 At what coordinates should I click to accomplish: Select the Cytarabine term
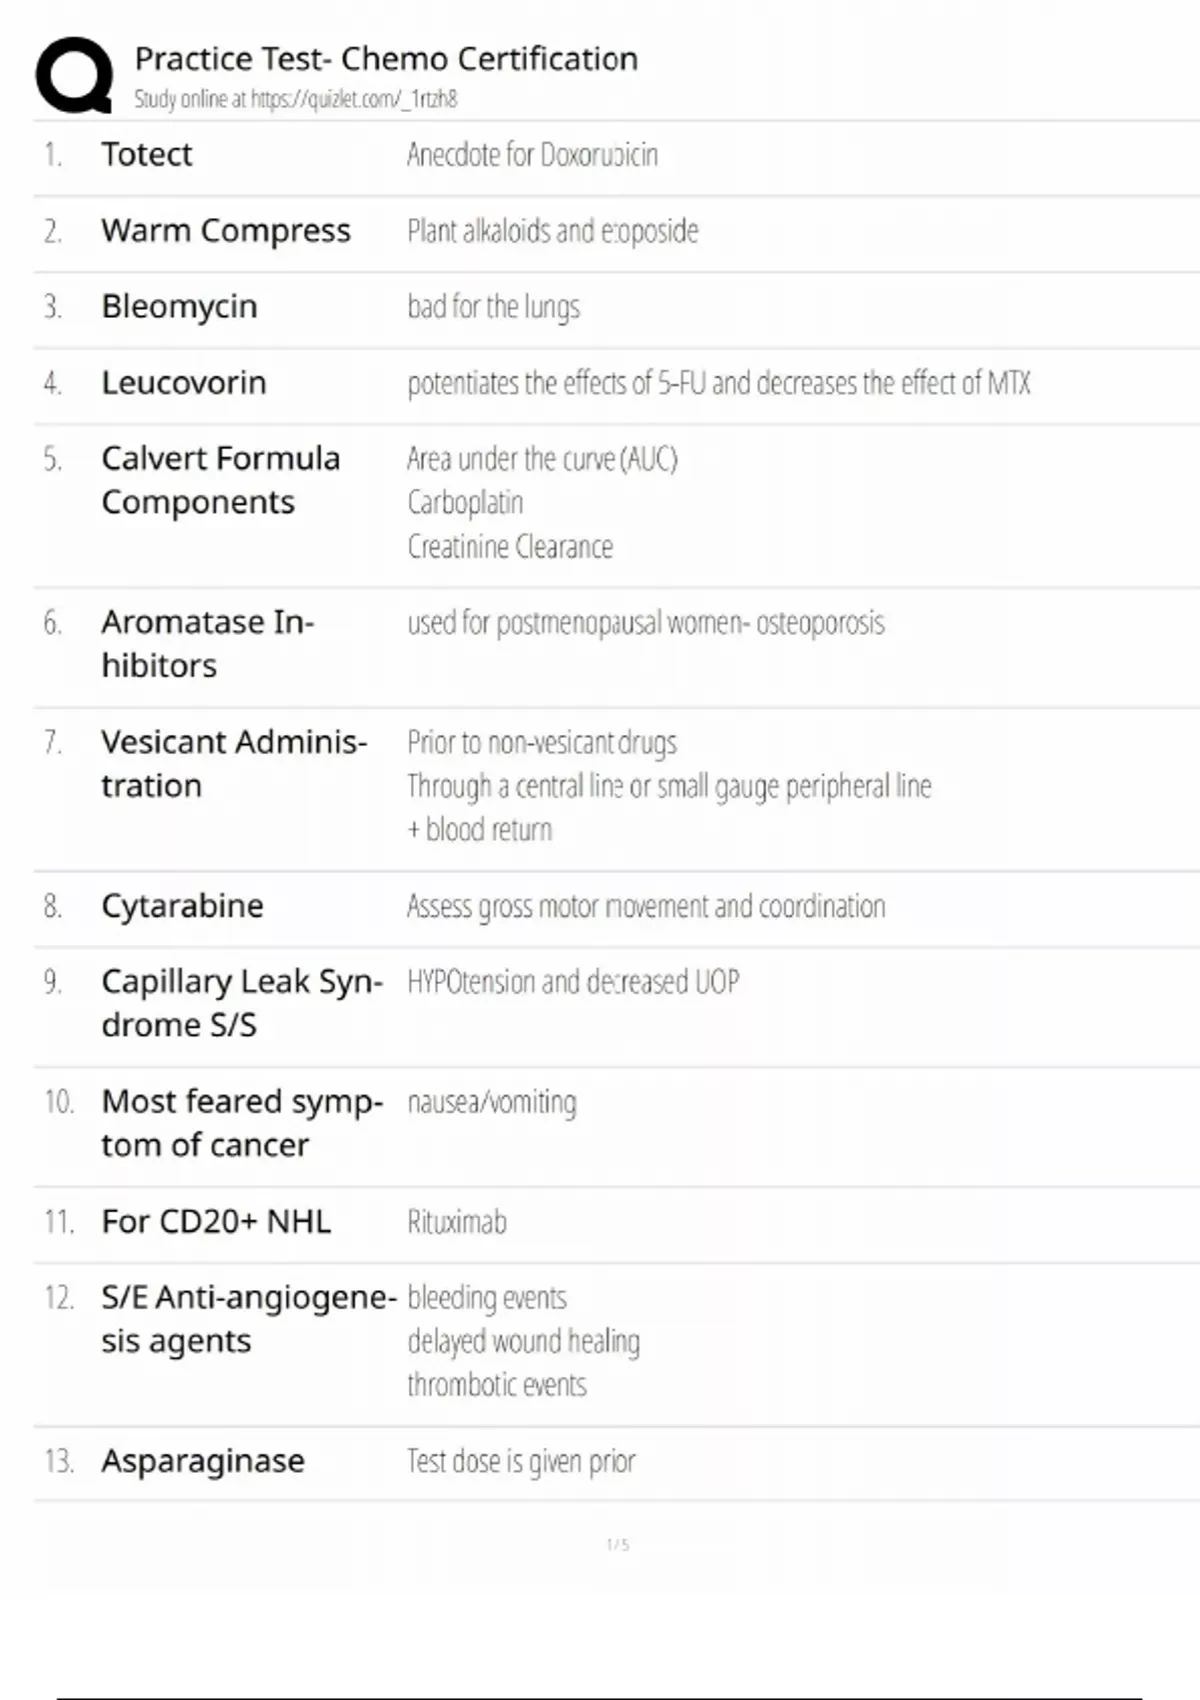182,906
